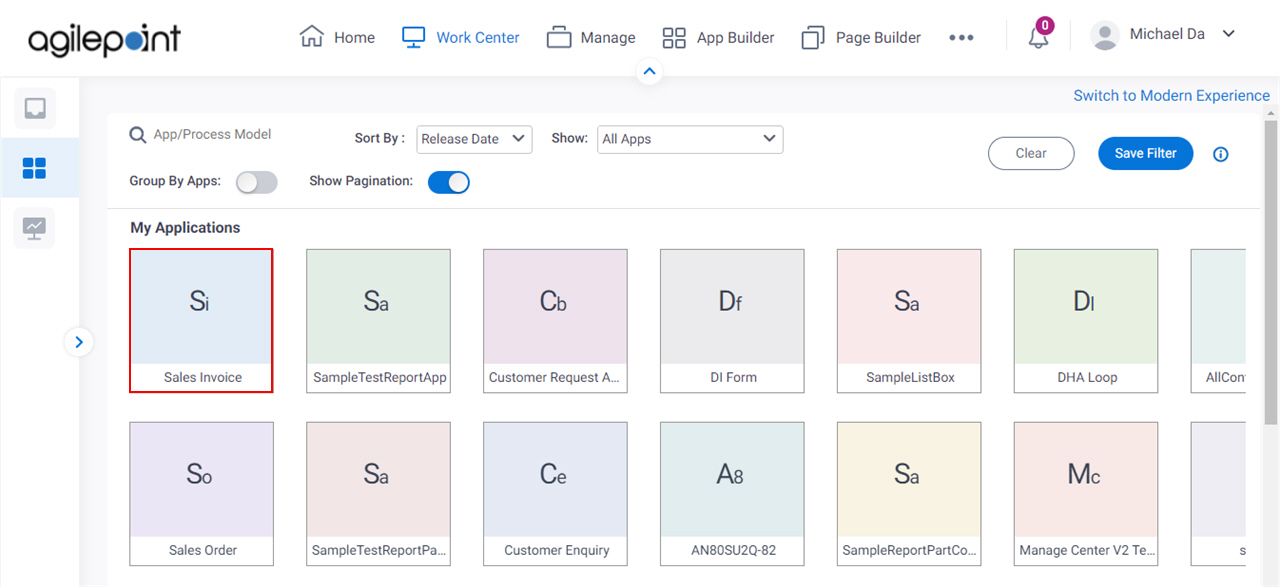Open the more options ellipsis menu
The width and height of the screenshot is (1280, 587).
[961, 37]
